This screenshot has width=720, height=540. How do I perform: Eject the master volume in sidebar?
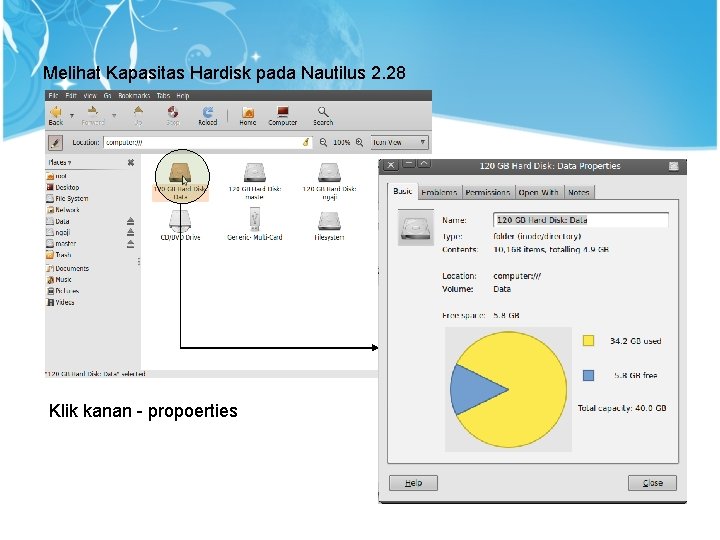tap(130, 244)
